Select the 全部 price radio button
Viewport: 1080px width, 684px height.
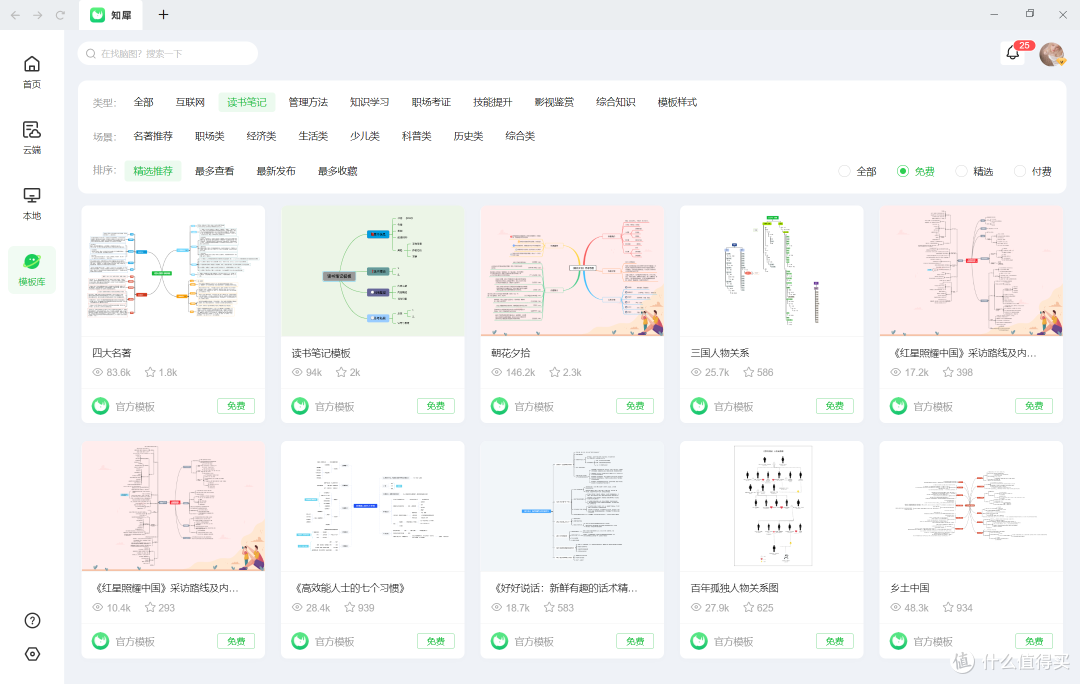pyautogui.click(x=844, y=171)
